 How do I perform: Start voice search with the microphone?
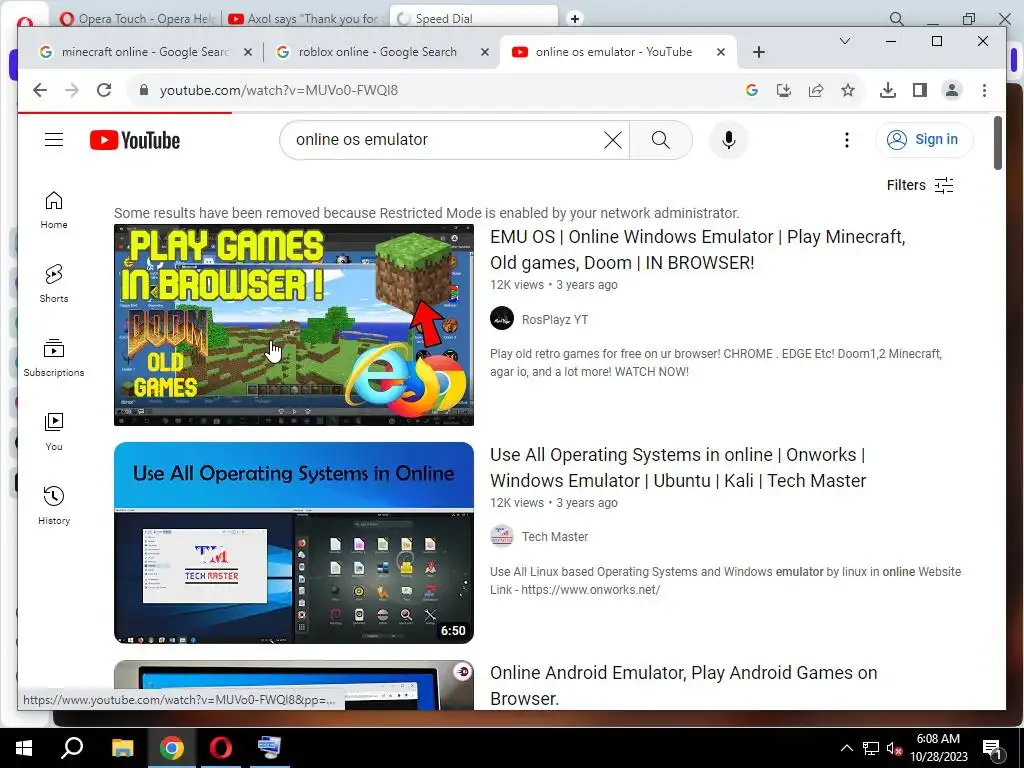[729, 140]
